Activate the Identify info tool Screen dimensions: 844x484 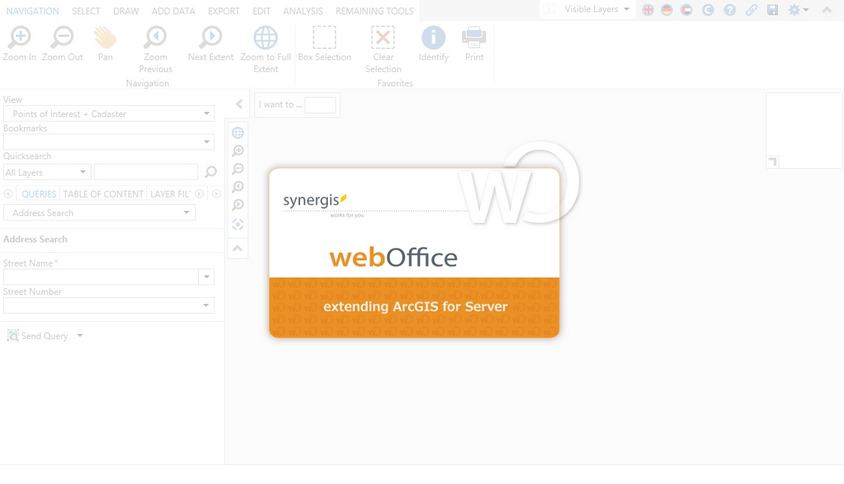coord(433,44)
